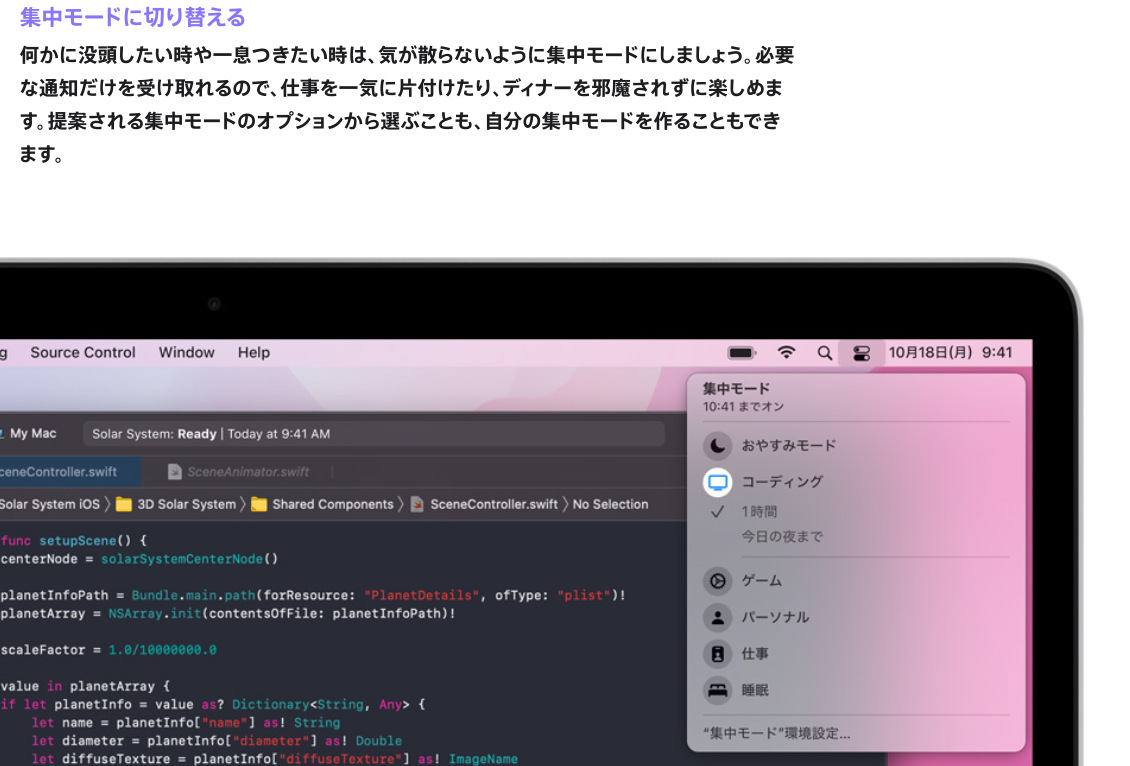Click the planetInfo["diameter"] code line
Image resolution: width=1130 pixels, height=766 pixels.
coord(217,741)
